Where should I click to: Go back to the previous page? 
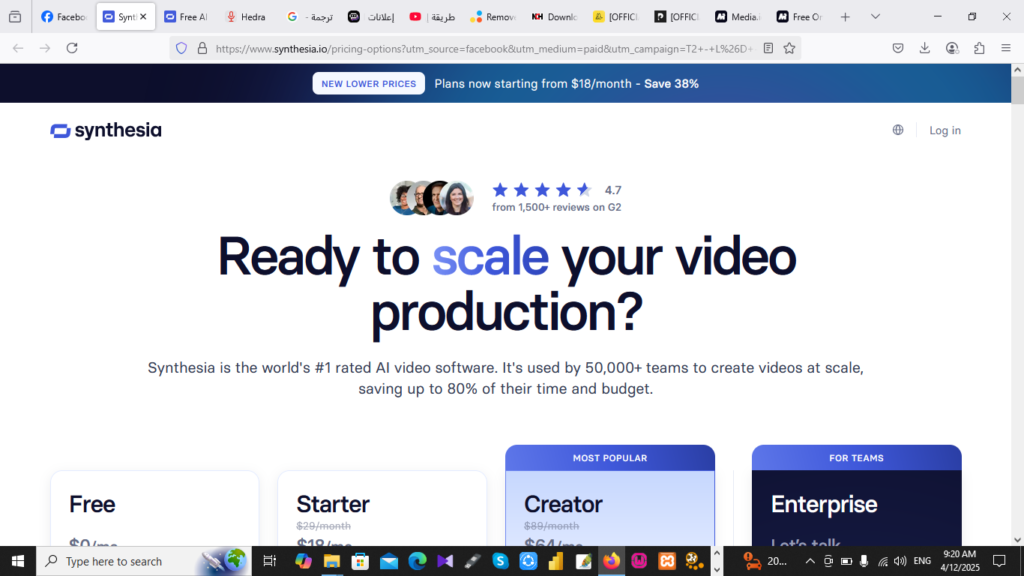(18, 48)
